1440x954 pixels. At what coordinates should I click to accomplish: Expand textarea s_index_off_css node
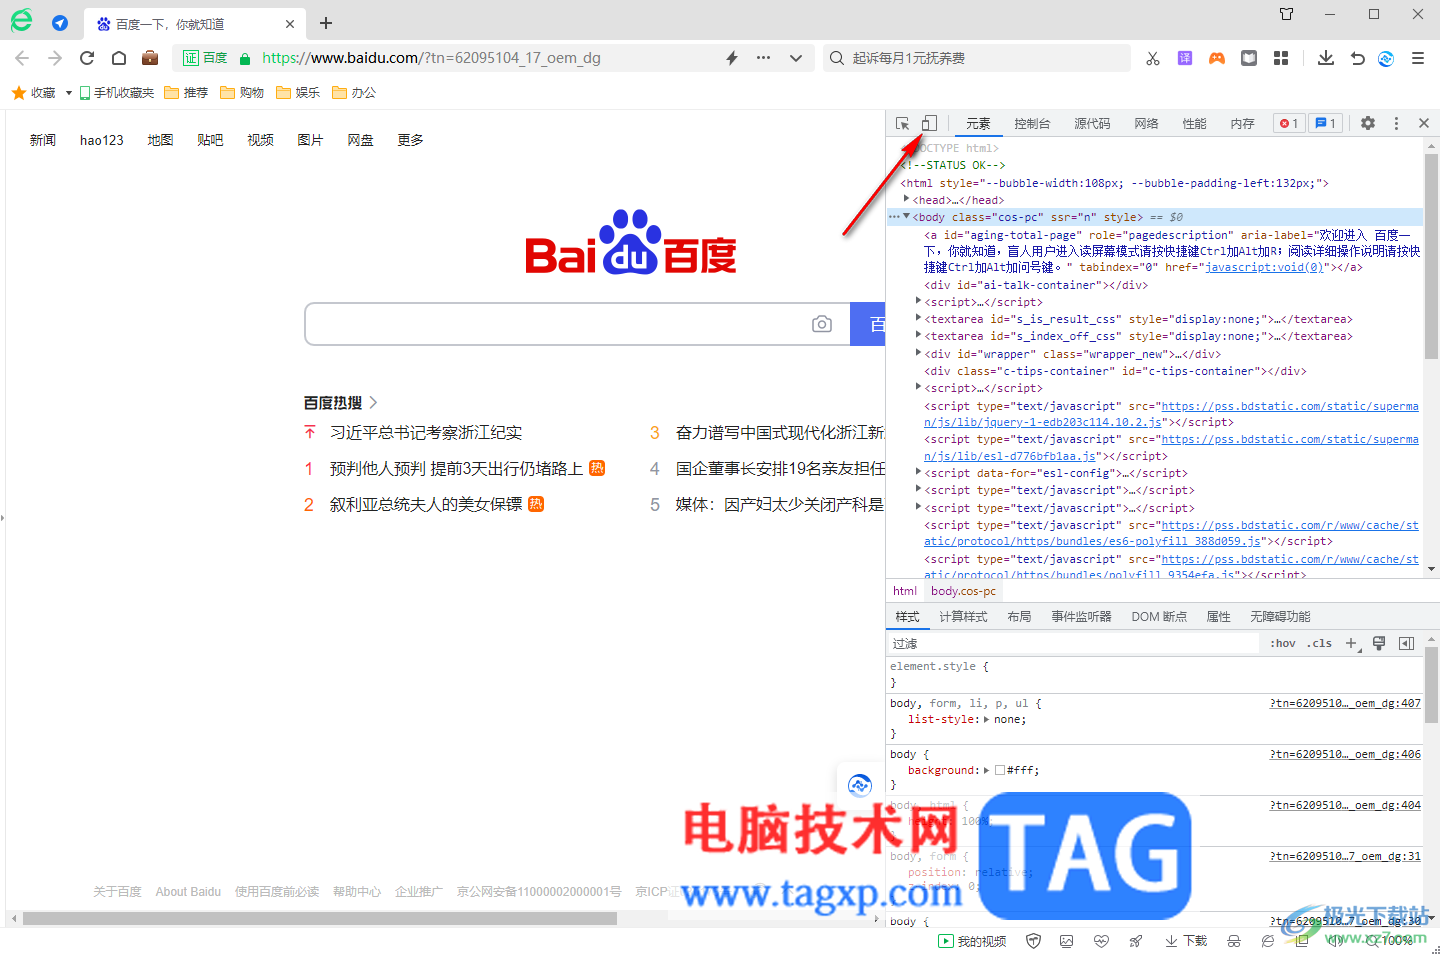(x=919, y=336)
